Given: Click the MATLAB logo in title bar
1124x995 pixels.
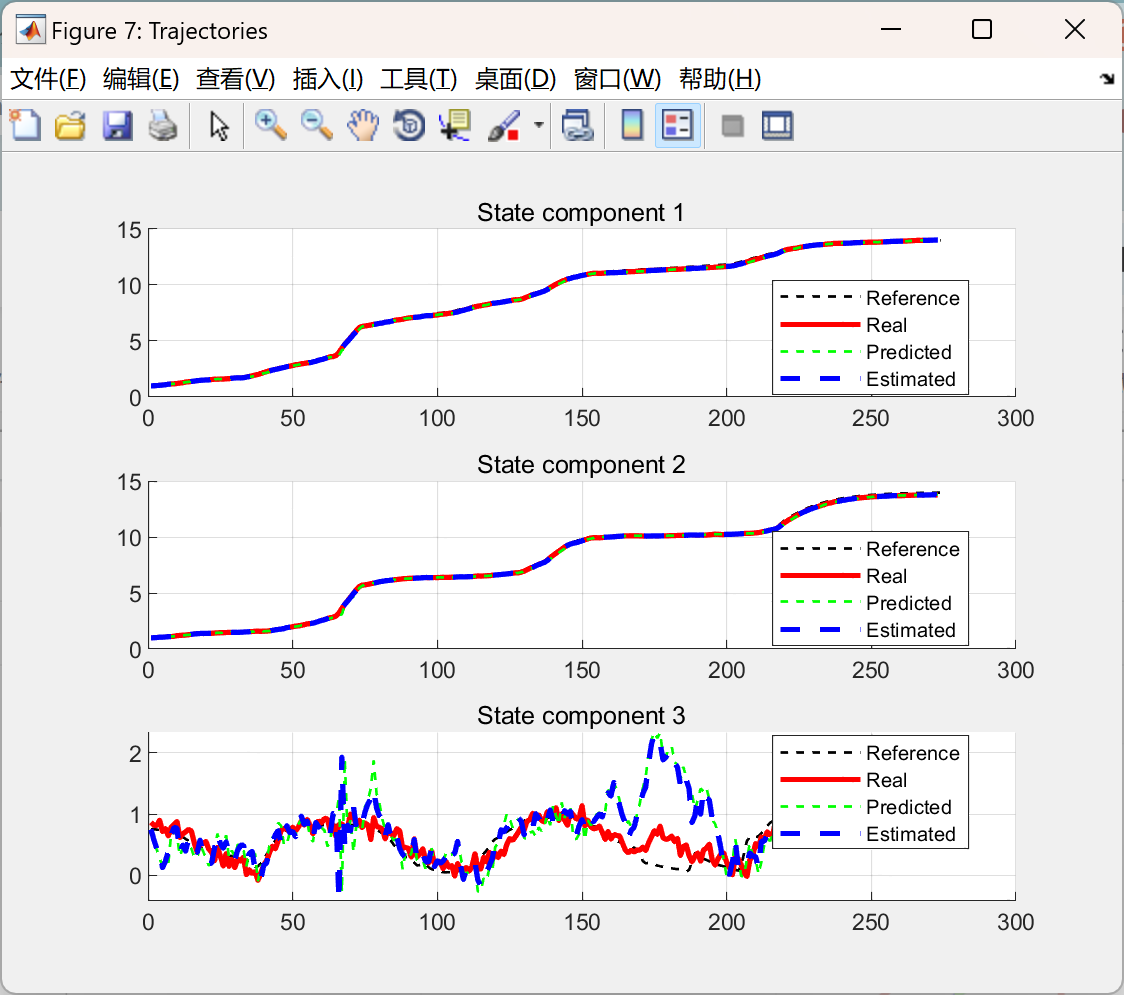Looking at the screenshot, I should [30, 30].
